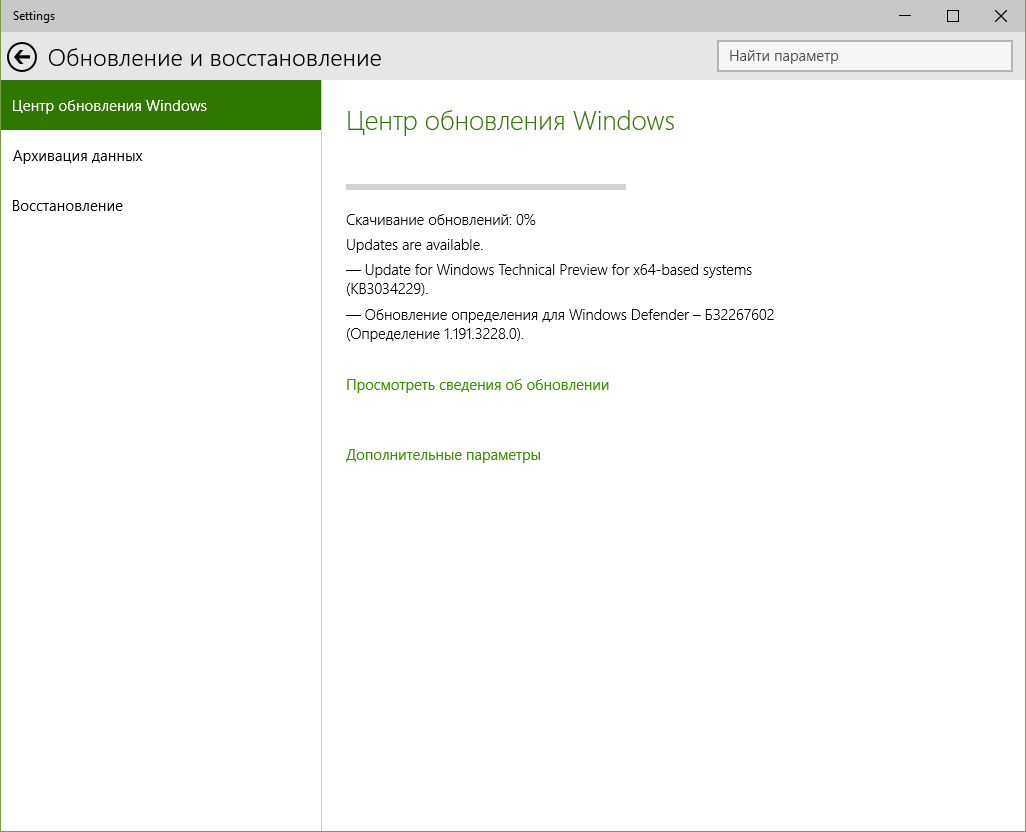
Task: Maximize the Settings window
Action: [953, 16]
